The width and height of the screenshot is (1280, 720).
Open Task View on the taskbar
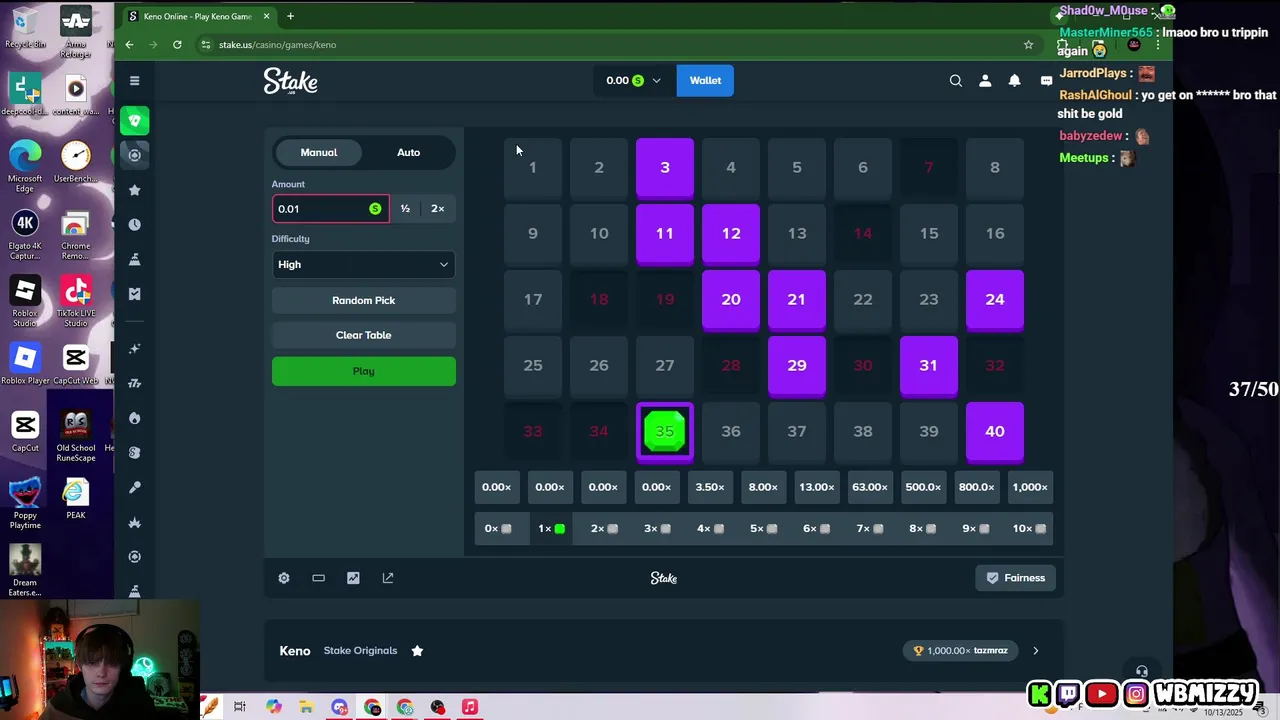tap(240, 707)
